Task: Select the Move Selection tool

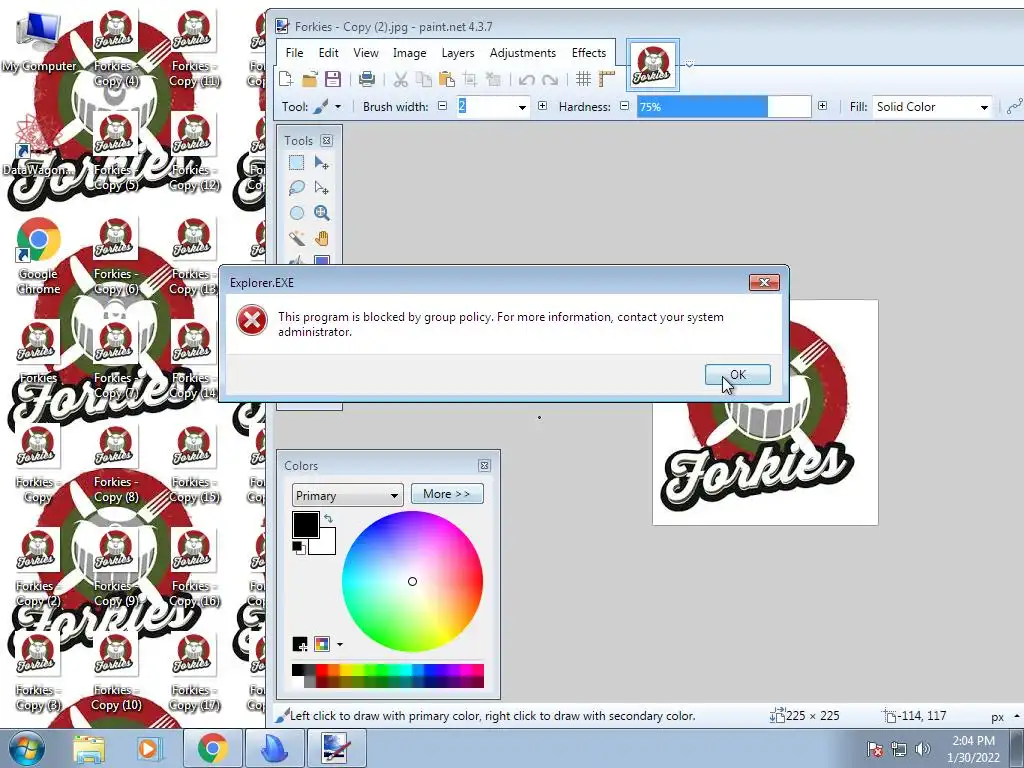Action: (321, 188)
